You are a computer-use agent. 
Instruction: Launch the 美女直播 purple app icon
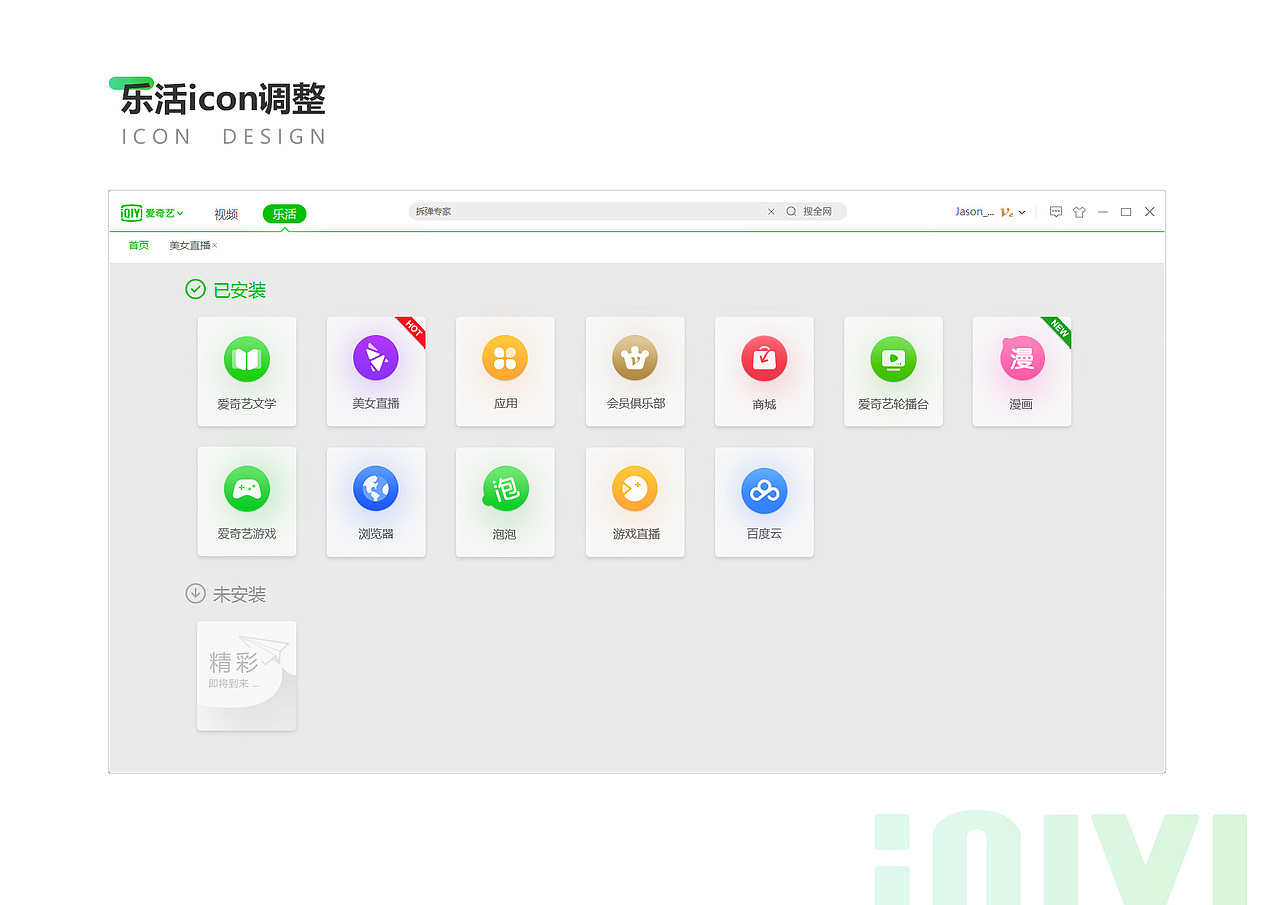375,358
